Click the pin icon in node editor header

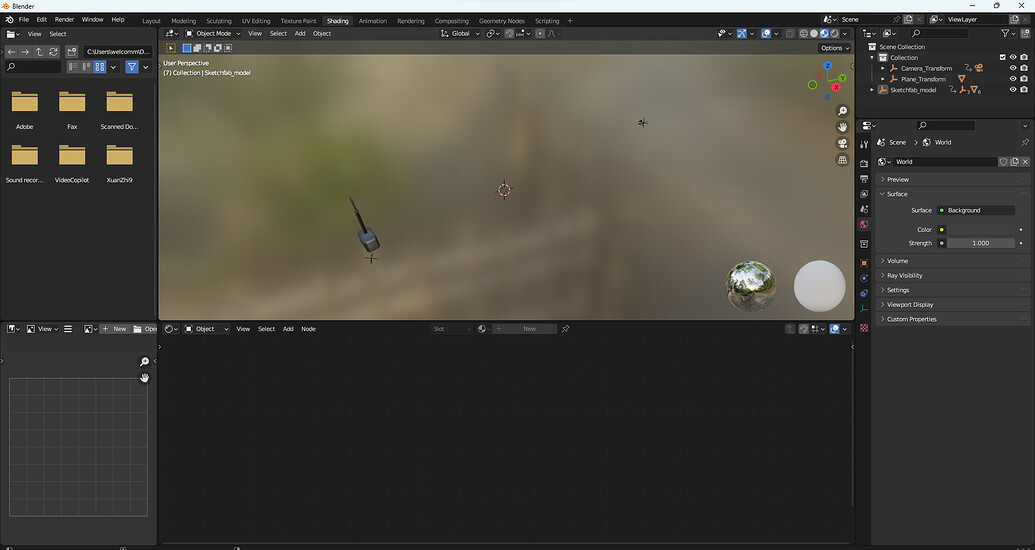[565, 329]
